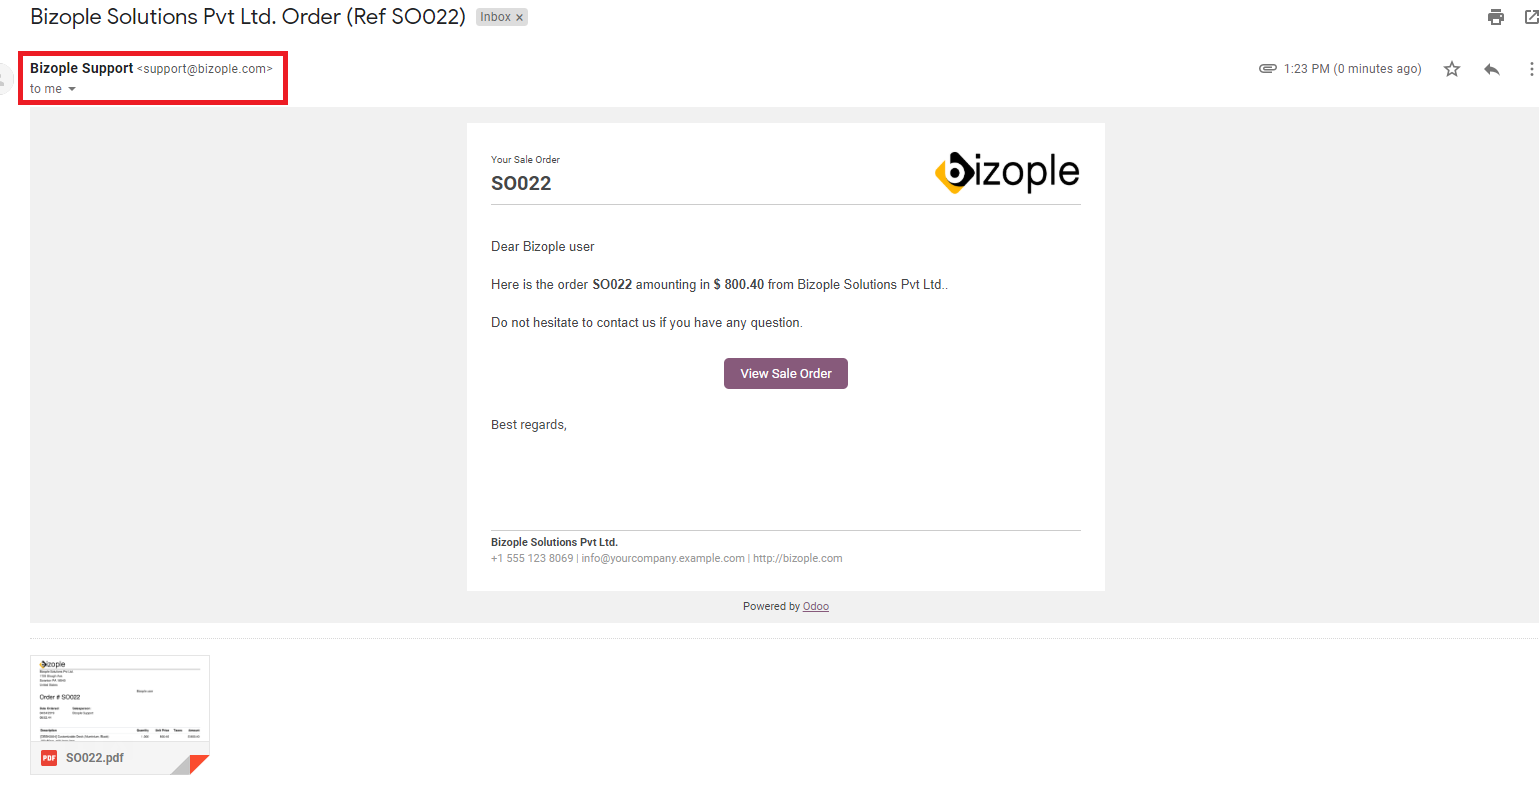Click the info@yourcompany.example.com email address

coord(663,558)
